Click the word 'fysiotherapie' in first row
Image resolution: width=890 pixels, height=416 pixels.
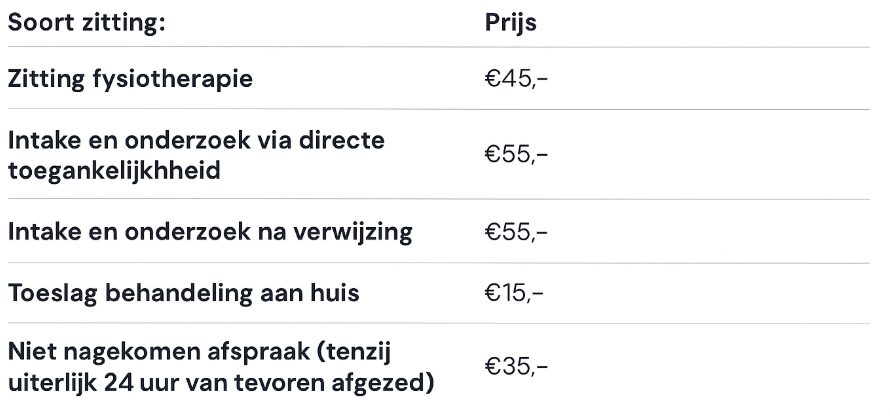coord(173,79)
